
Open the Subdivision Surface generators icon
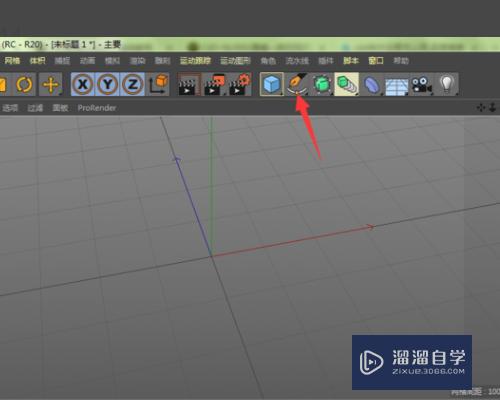321,84
